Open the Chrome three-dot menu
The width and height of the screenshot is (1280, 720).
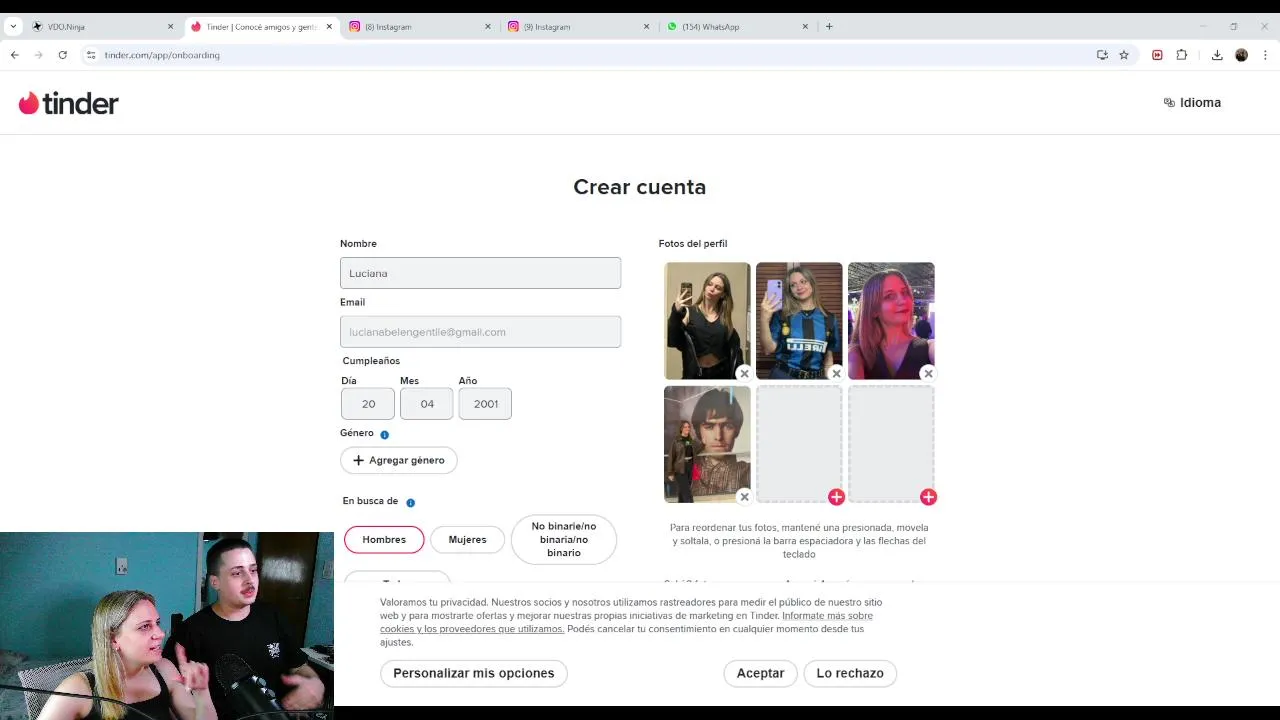click(x=1264, y=55)
